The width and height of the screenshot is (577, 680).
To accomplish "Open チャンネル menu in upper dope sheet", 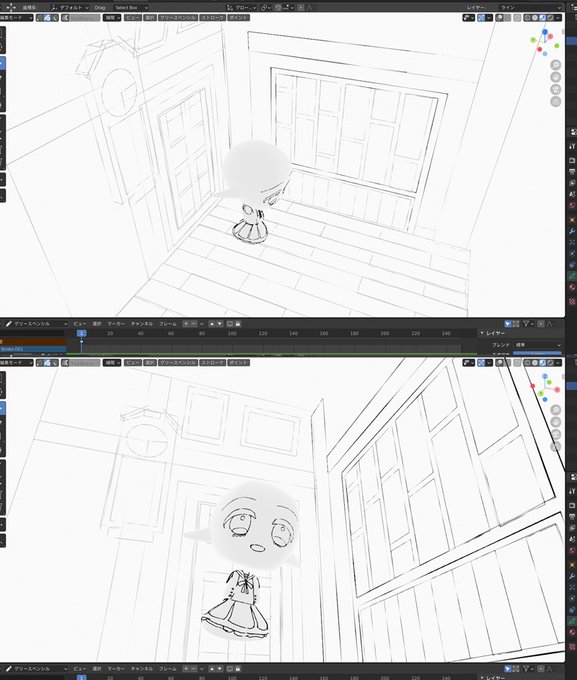I will tap(142, 324).
